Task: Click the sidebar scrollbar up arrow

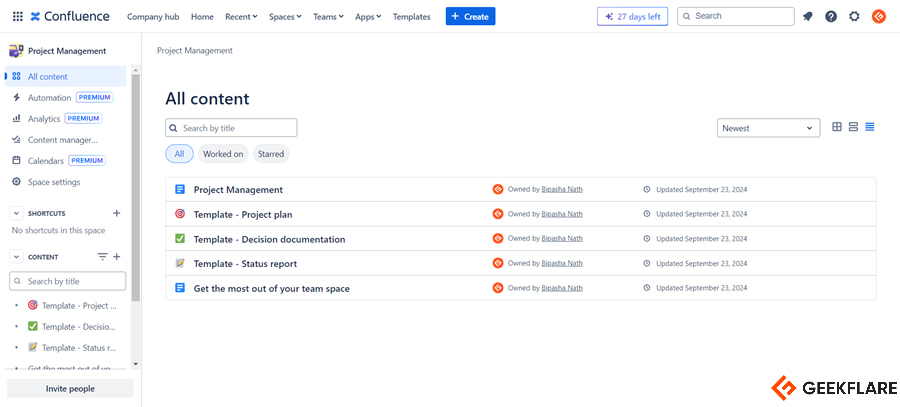Action: pyautogui.click(x=135, y=71)
